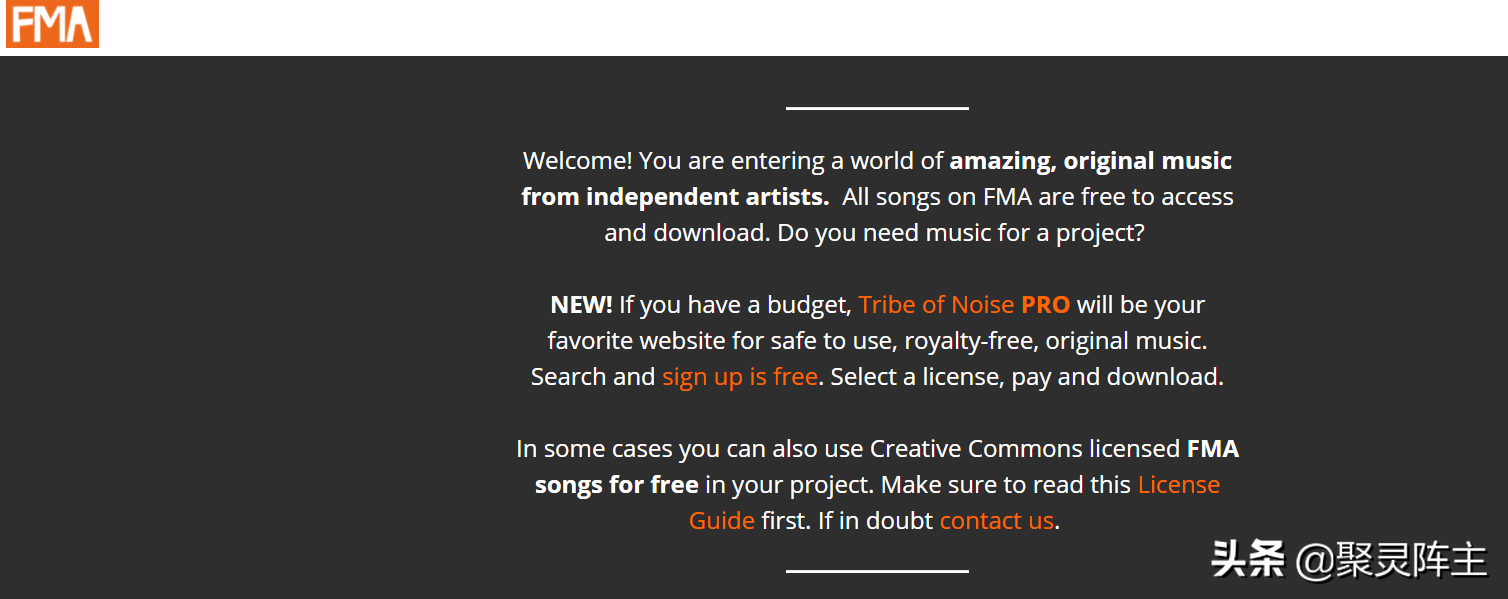The height and width of the screenshot is (599, 1508).
Task: Click the bold 'NEW!' label
Action: click(x=581, y=305)
